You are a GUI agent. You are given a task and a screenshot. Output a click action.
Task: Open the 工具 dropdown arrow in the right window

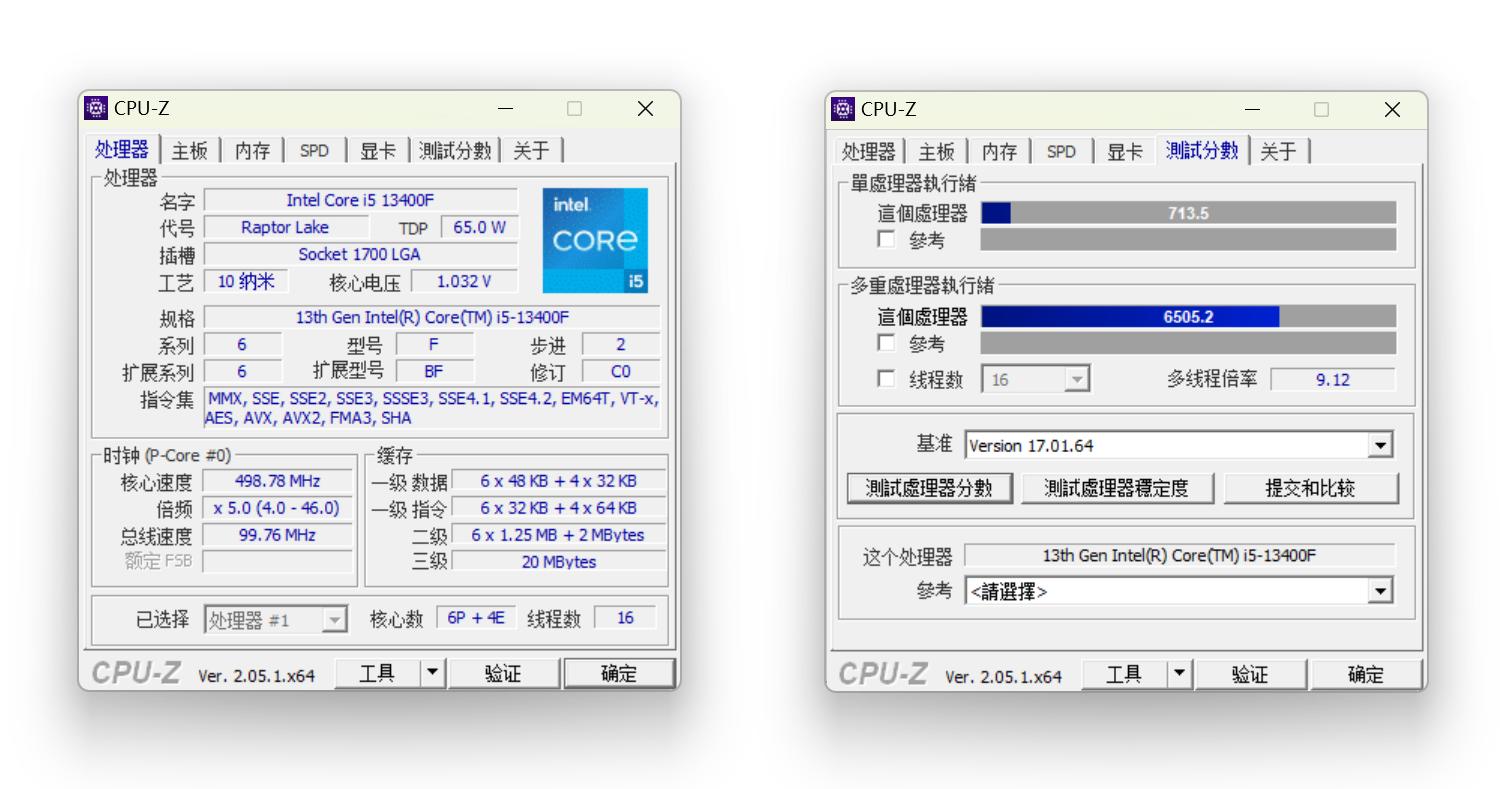[x=1178, y=673]
